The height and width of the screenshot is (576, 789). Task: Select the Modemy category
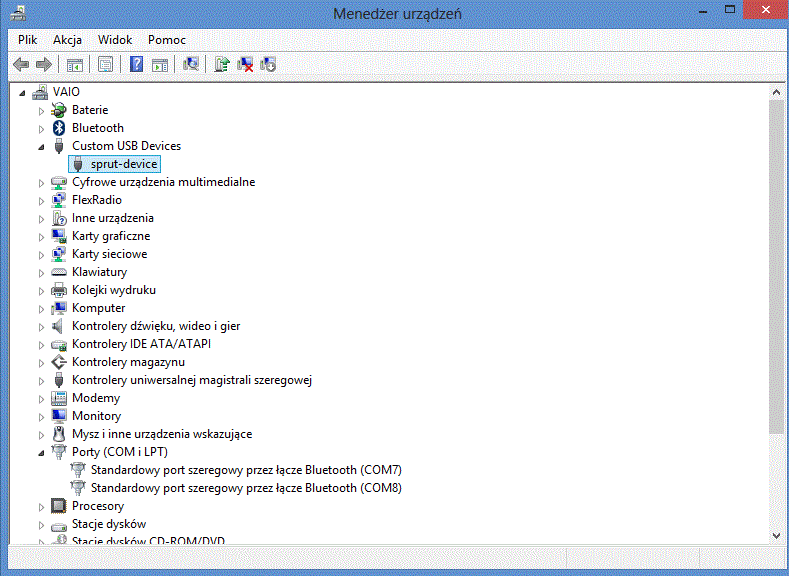point(95,398)
